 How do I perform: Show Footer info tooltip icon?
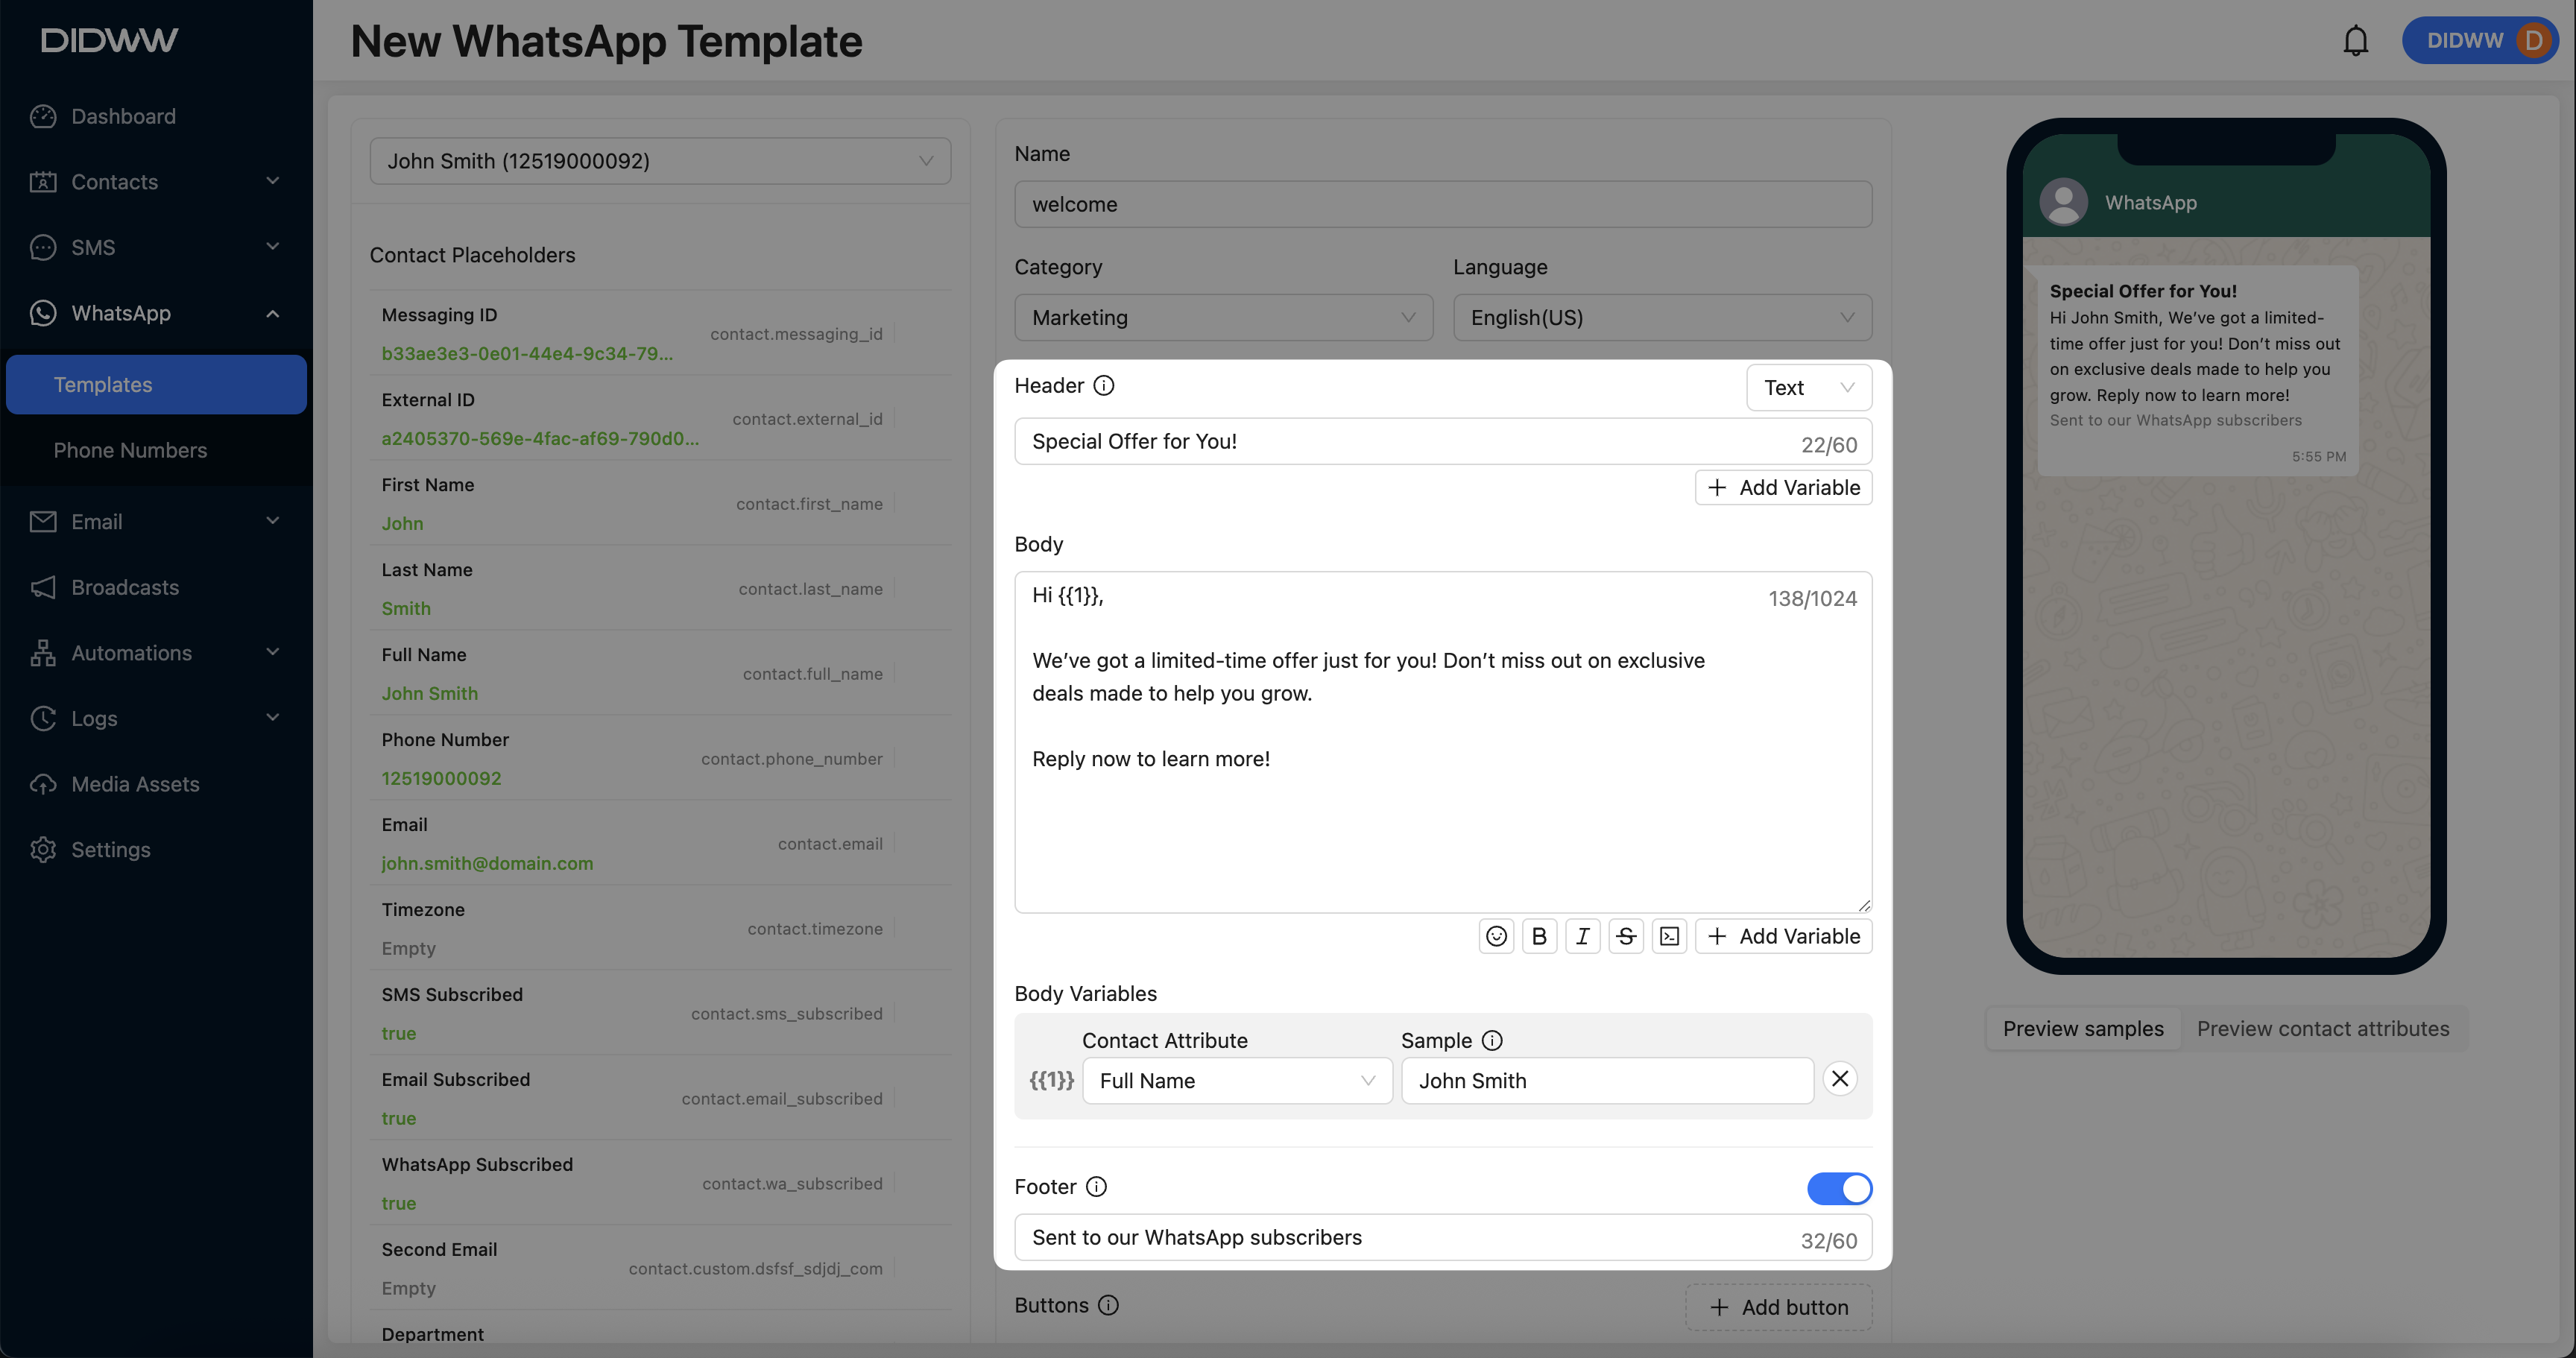tap(1096, 1186)
